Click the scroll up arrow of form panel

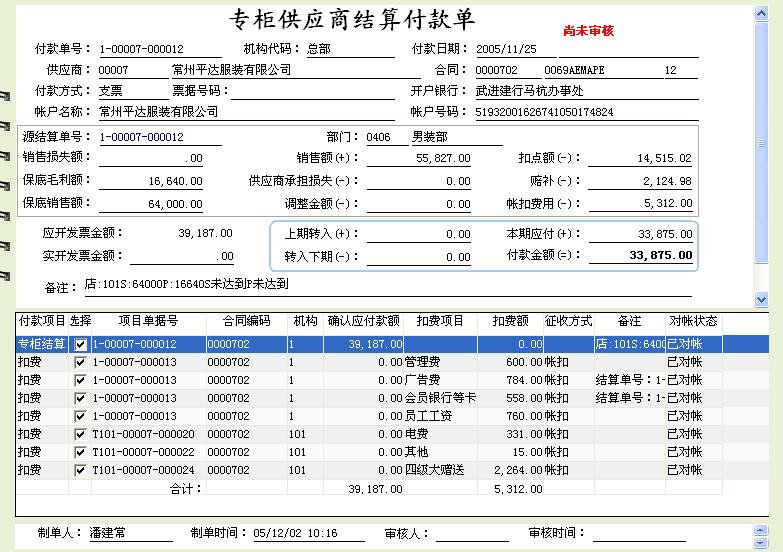761,13
